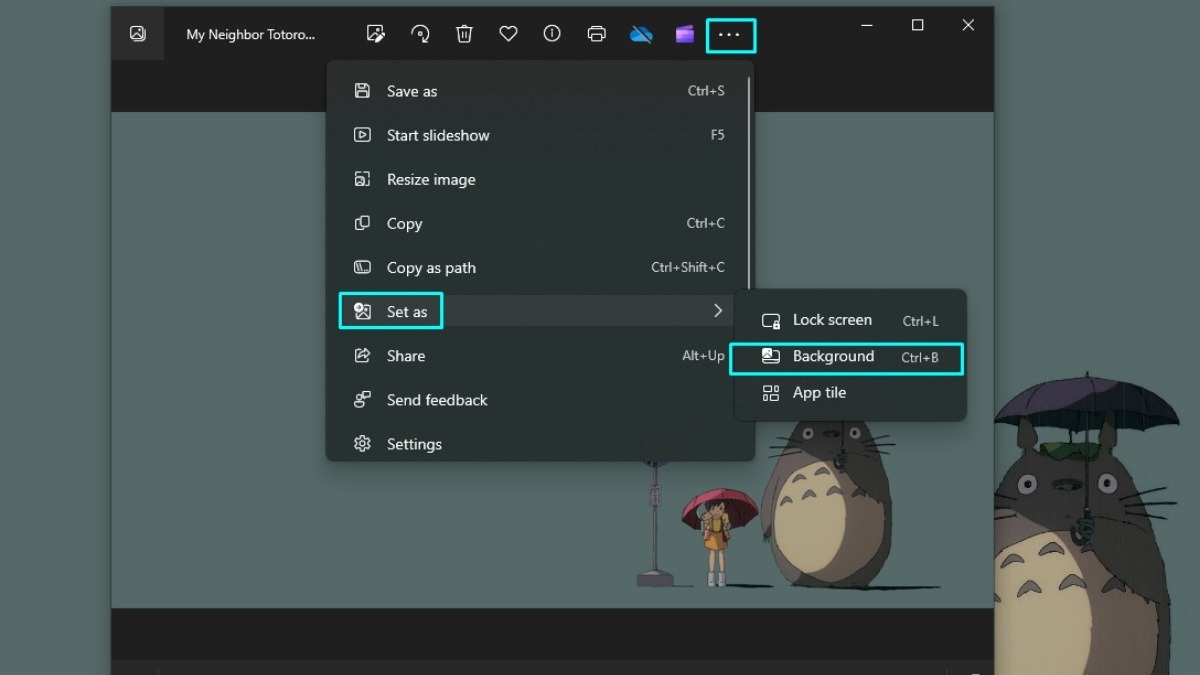Delete the photo with the trash icon

(464, 34)
